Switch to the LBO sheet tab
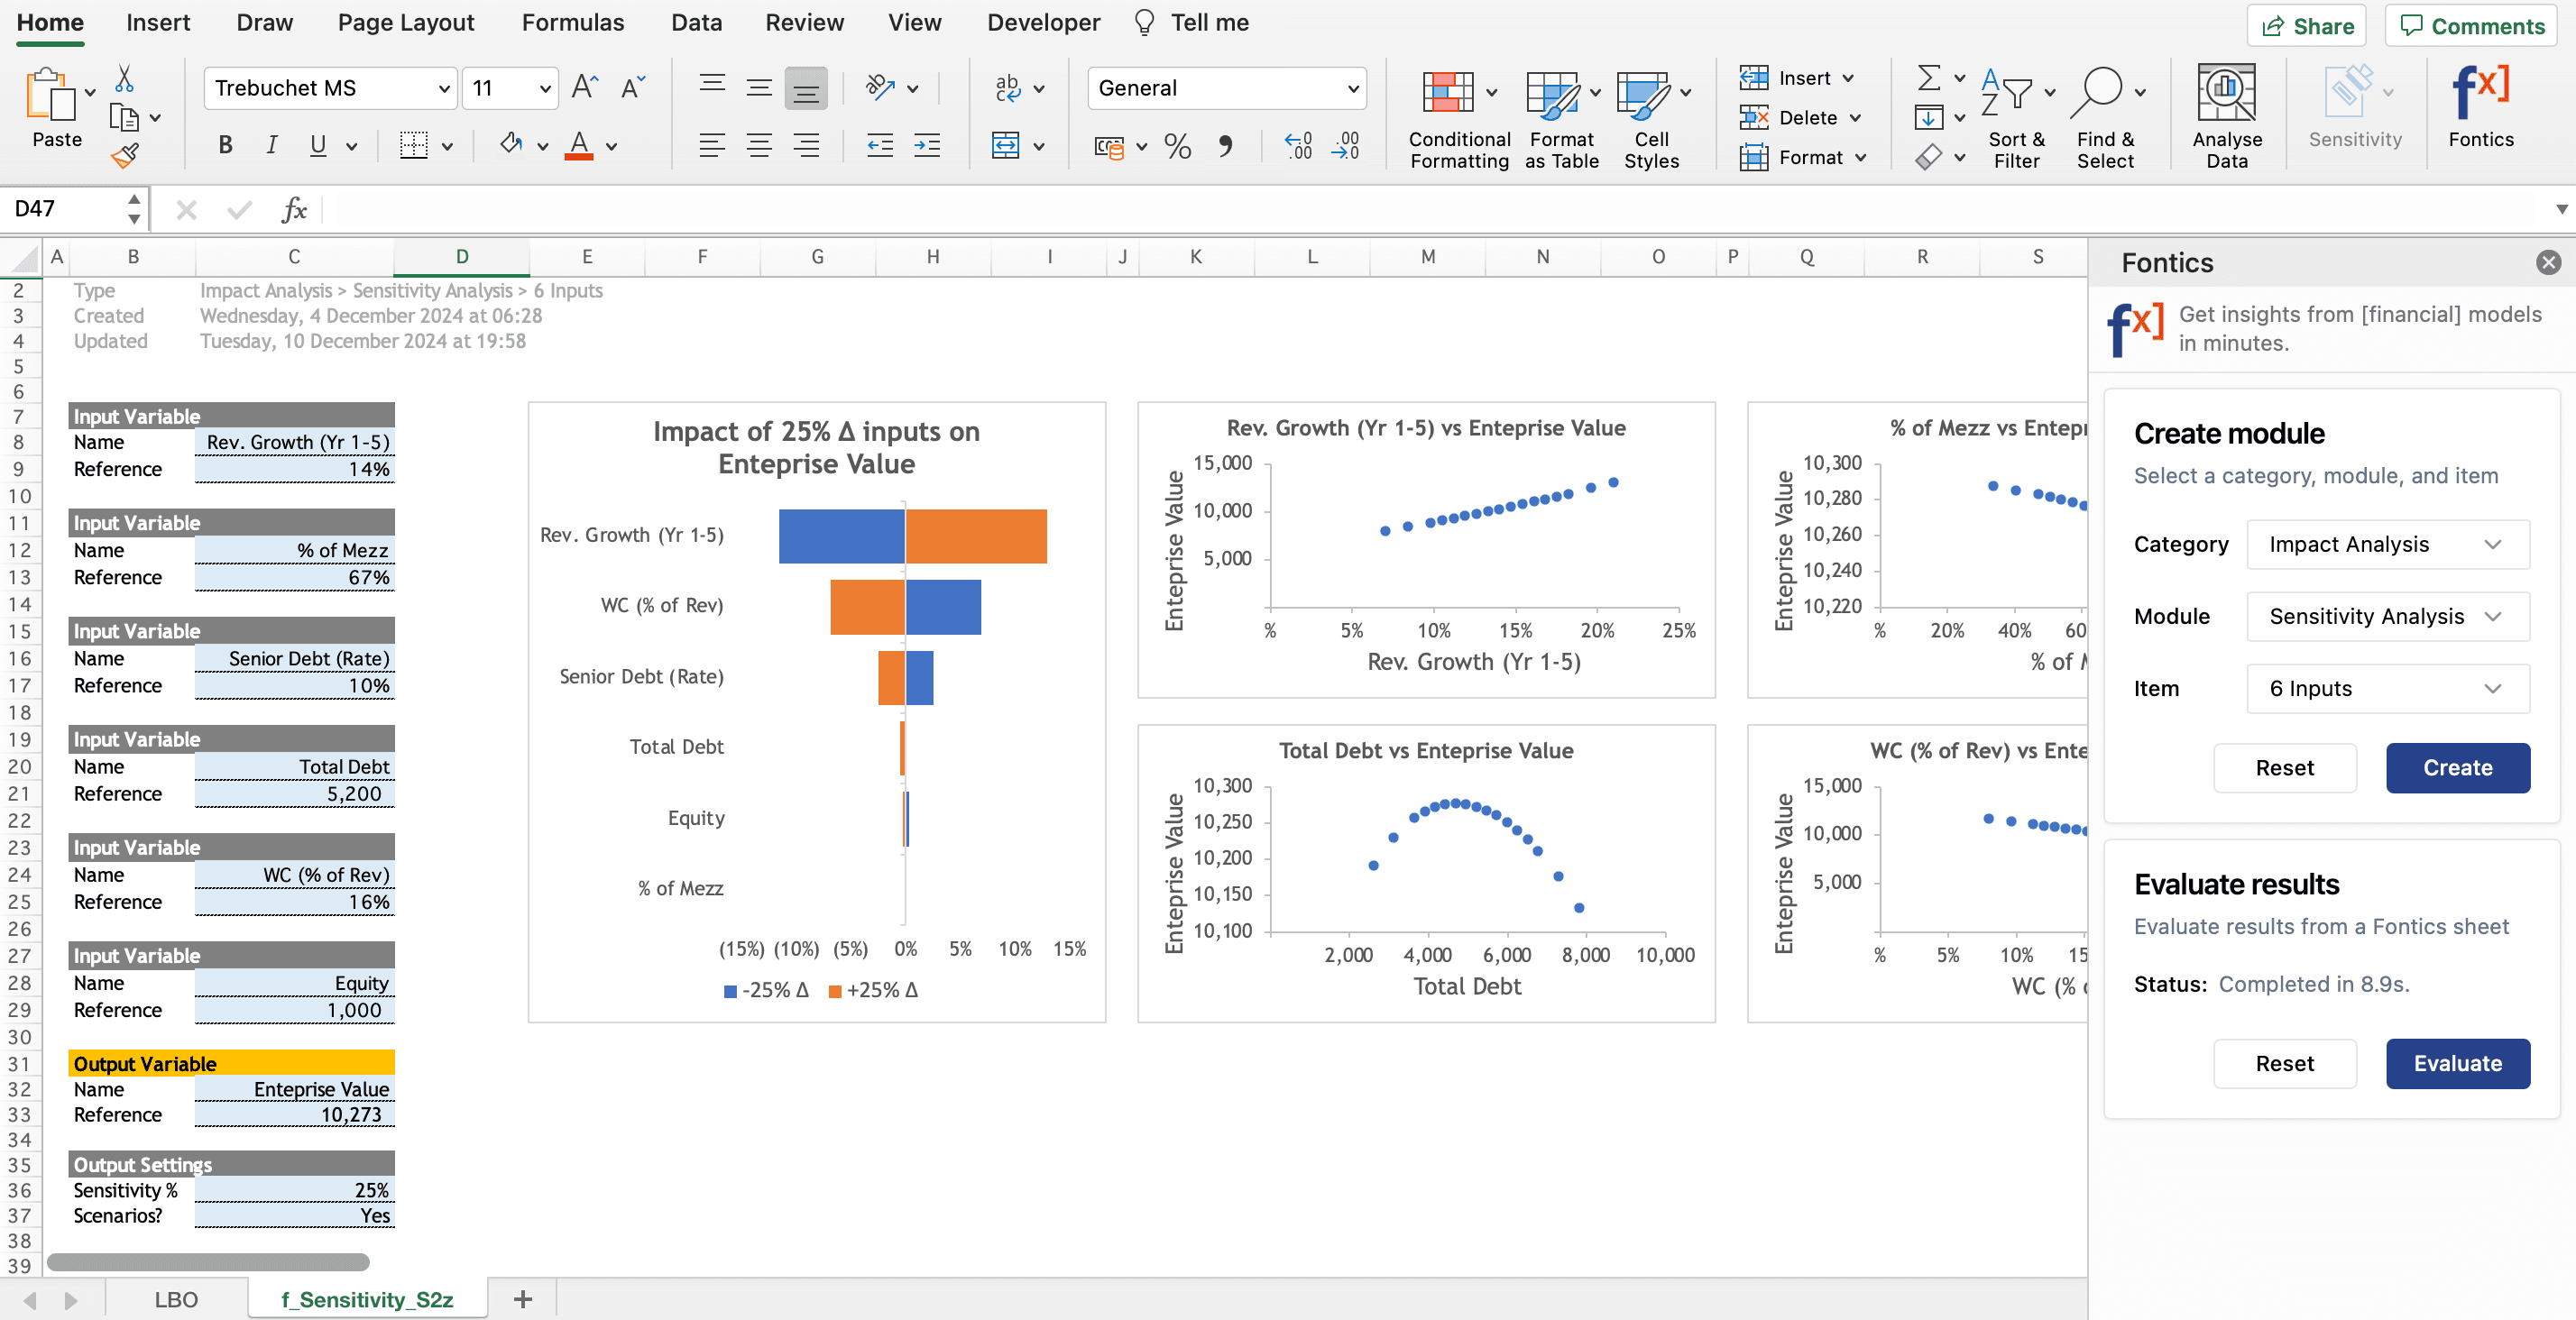The height and width of the screenshot is (1320, 2576). [176, 1299]
